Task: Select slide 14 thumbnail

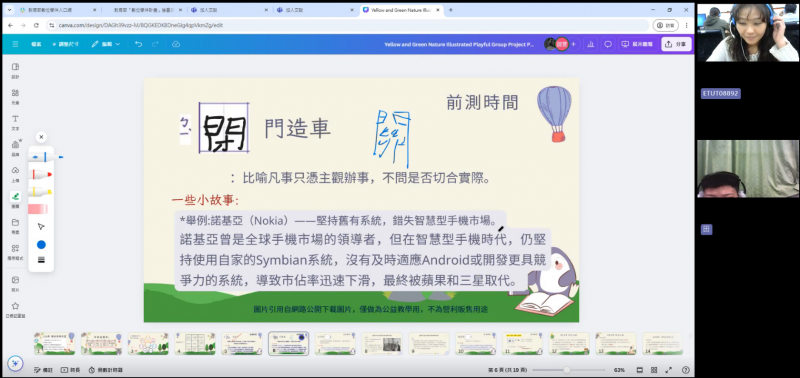Action: [x=663, y=343]
